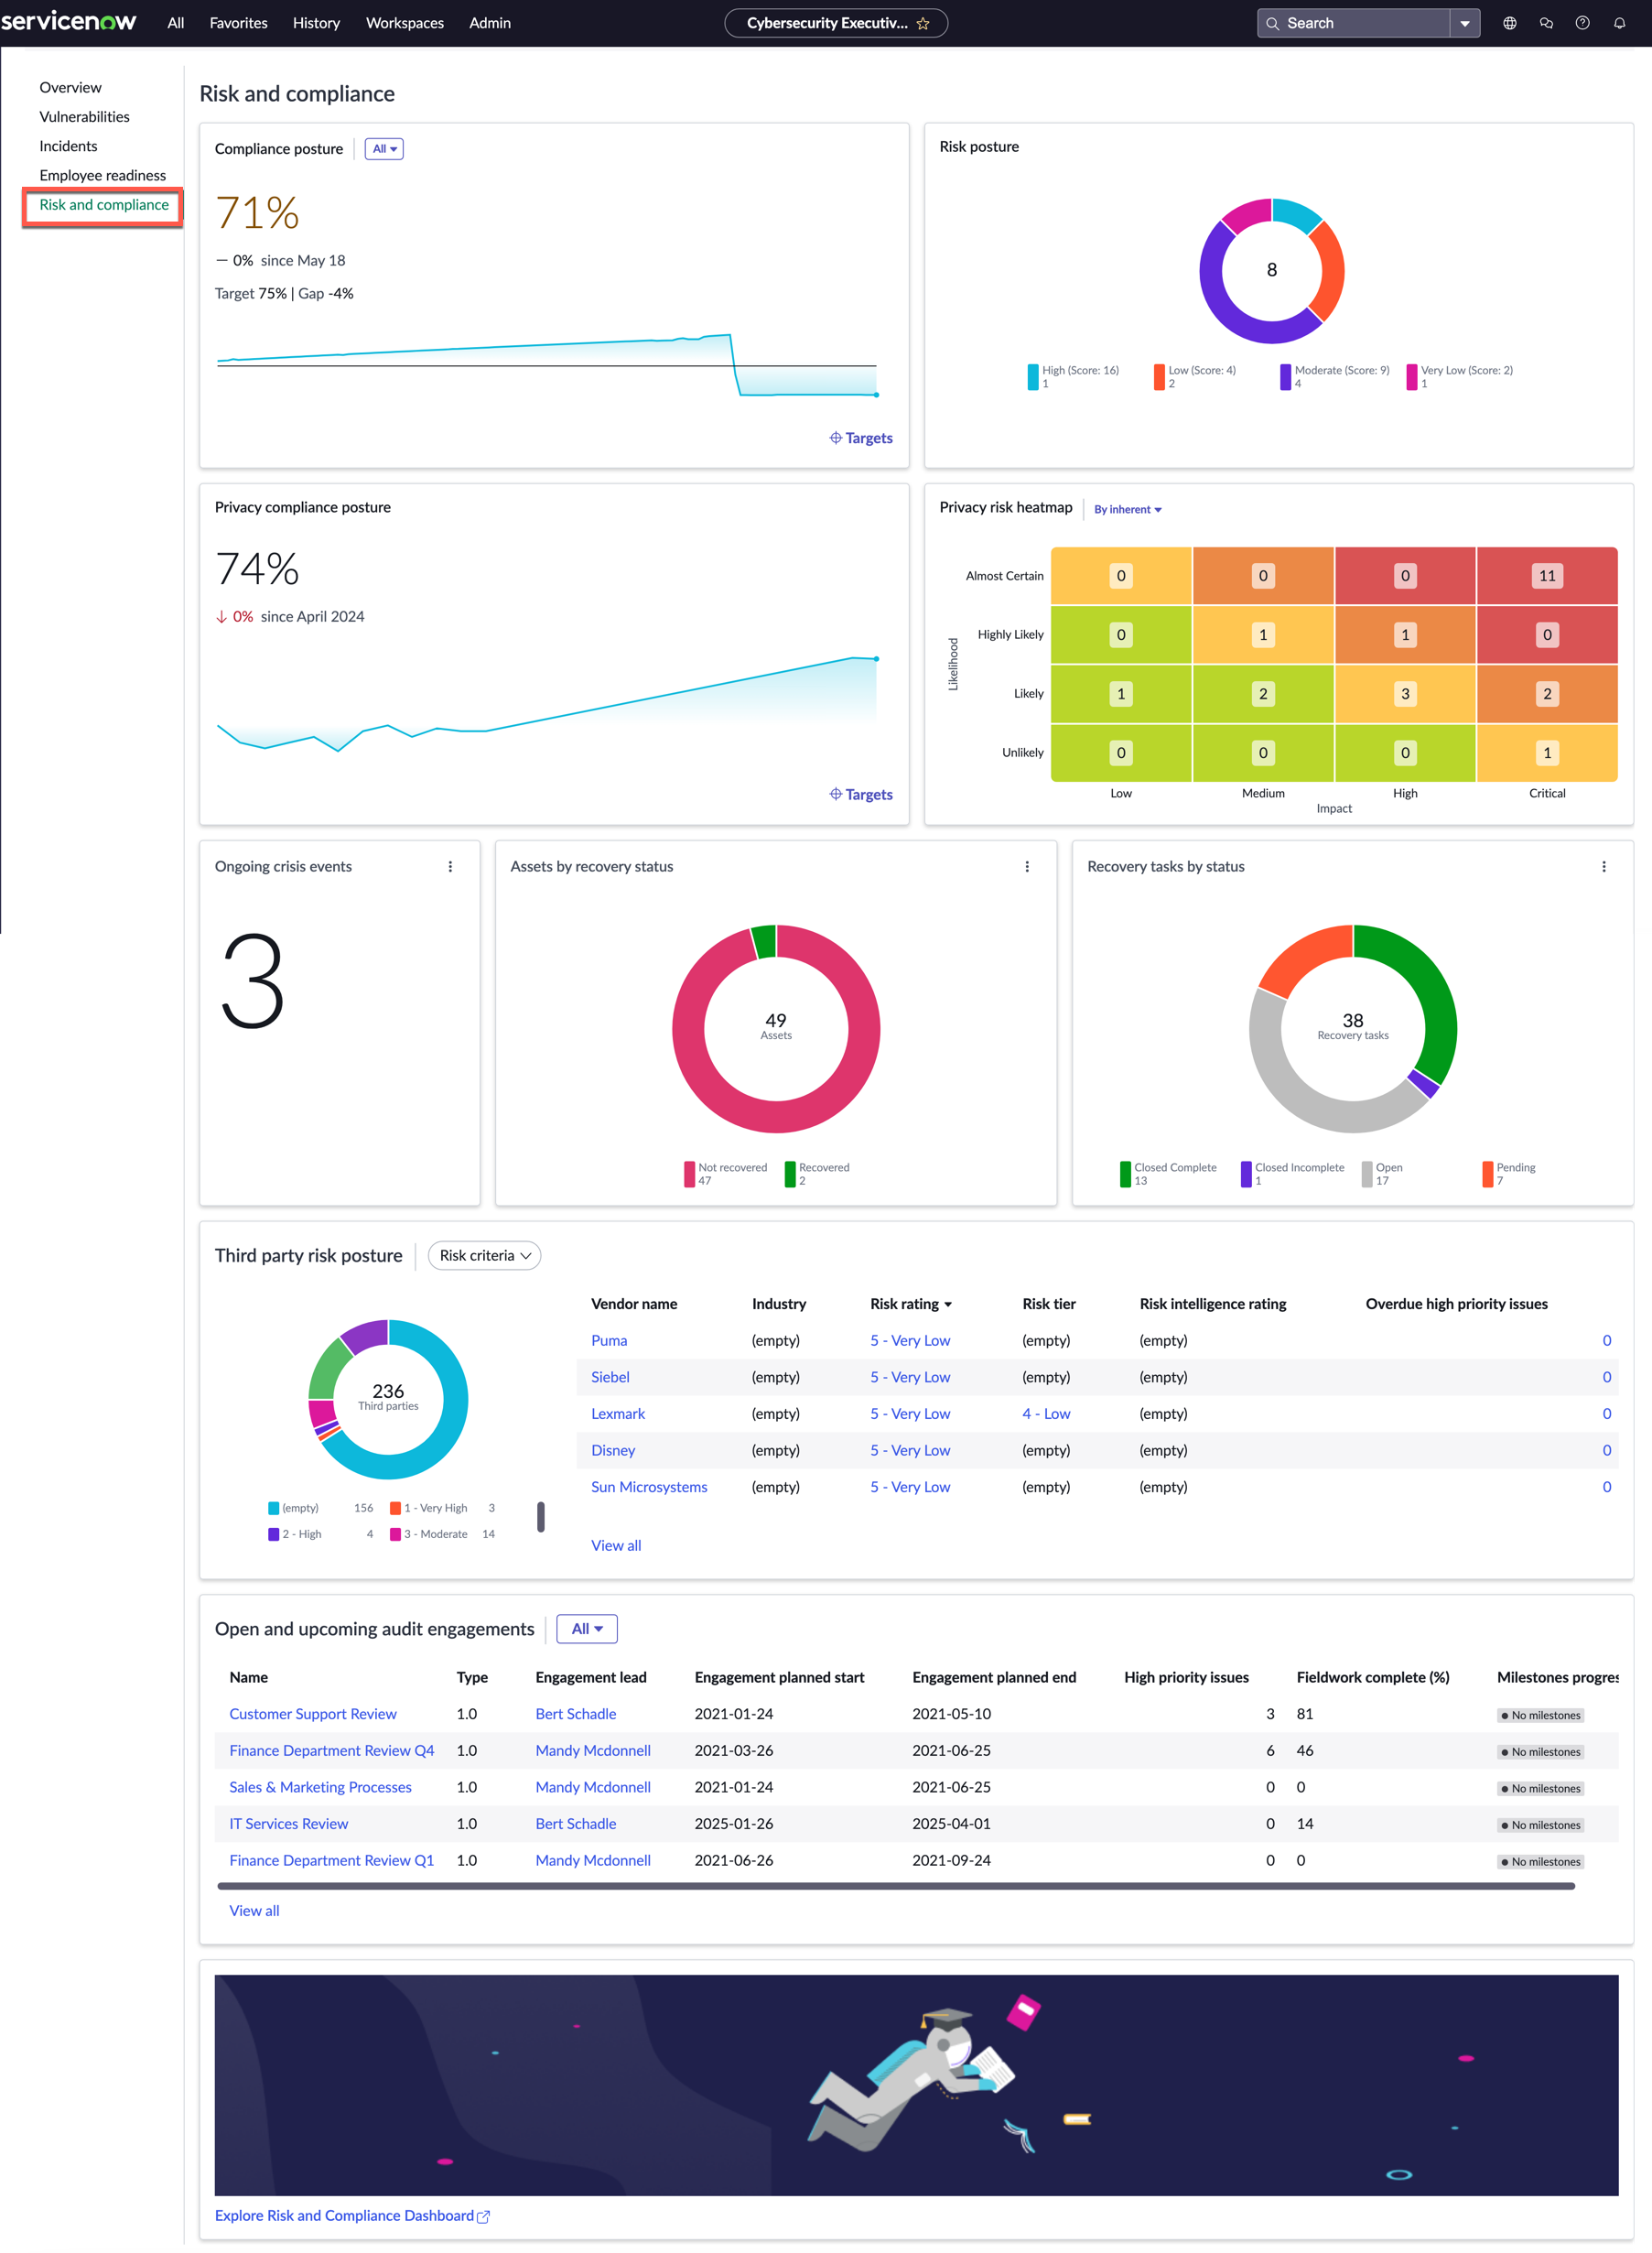Open the help question mark icon
Viewport: 1652px width, 2253px height.
click(1582, 23)
